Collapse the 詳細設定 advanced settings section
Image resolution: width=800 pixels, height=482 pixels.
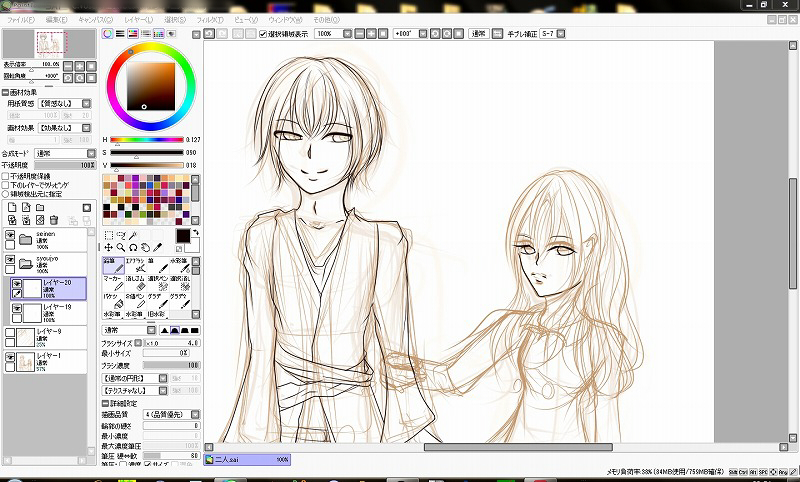click(105, 403)
